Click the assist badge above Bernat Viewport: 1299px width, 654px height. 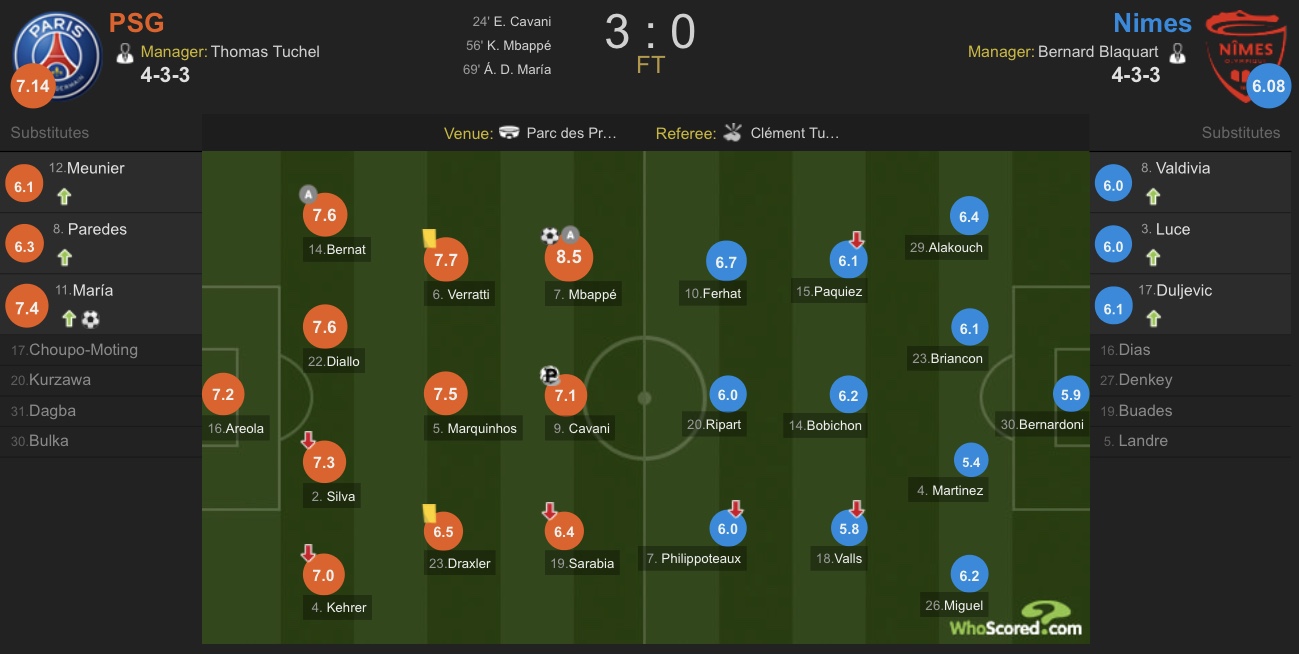click(x=308, y=194)
